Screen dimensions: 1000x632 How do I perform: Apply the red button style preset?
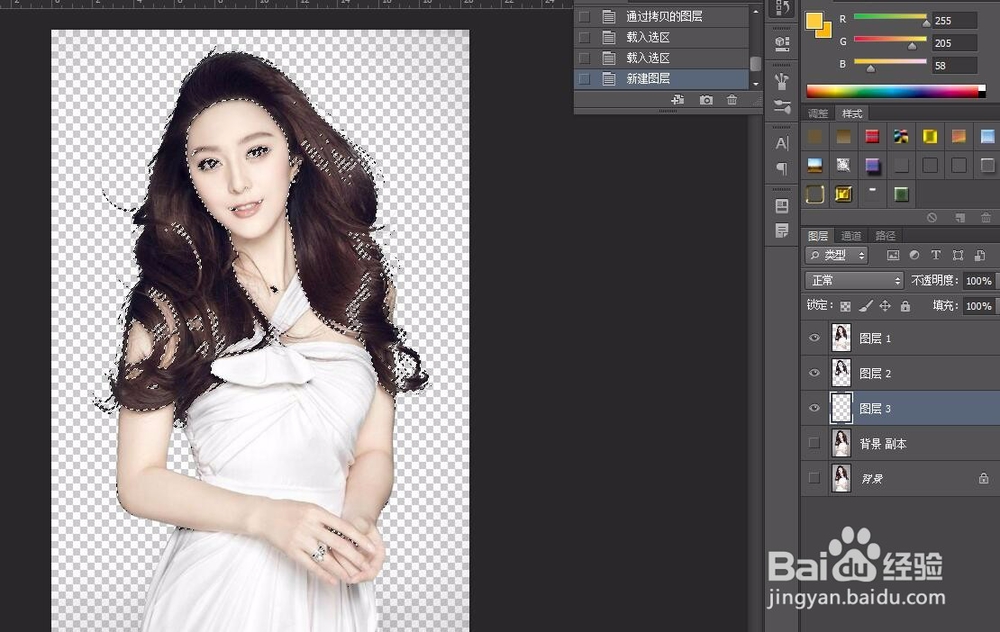pyautogui.click(x=872, y=136)
